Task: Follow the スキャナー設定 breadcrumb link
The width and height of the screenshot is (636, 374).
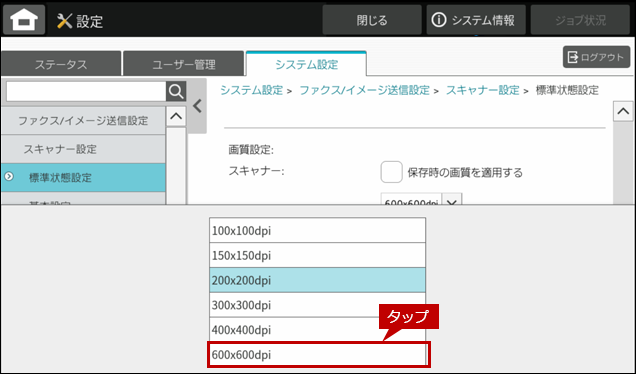Action: [482, 90]
